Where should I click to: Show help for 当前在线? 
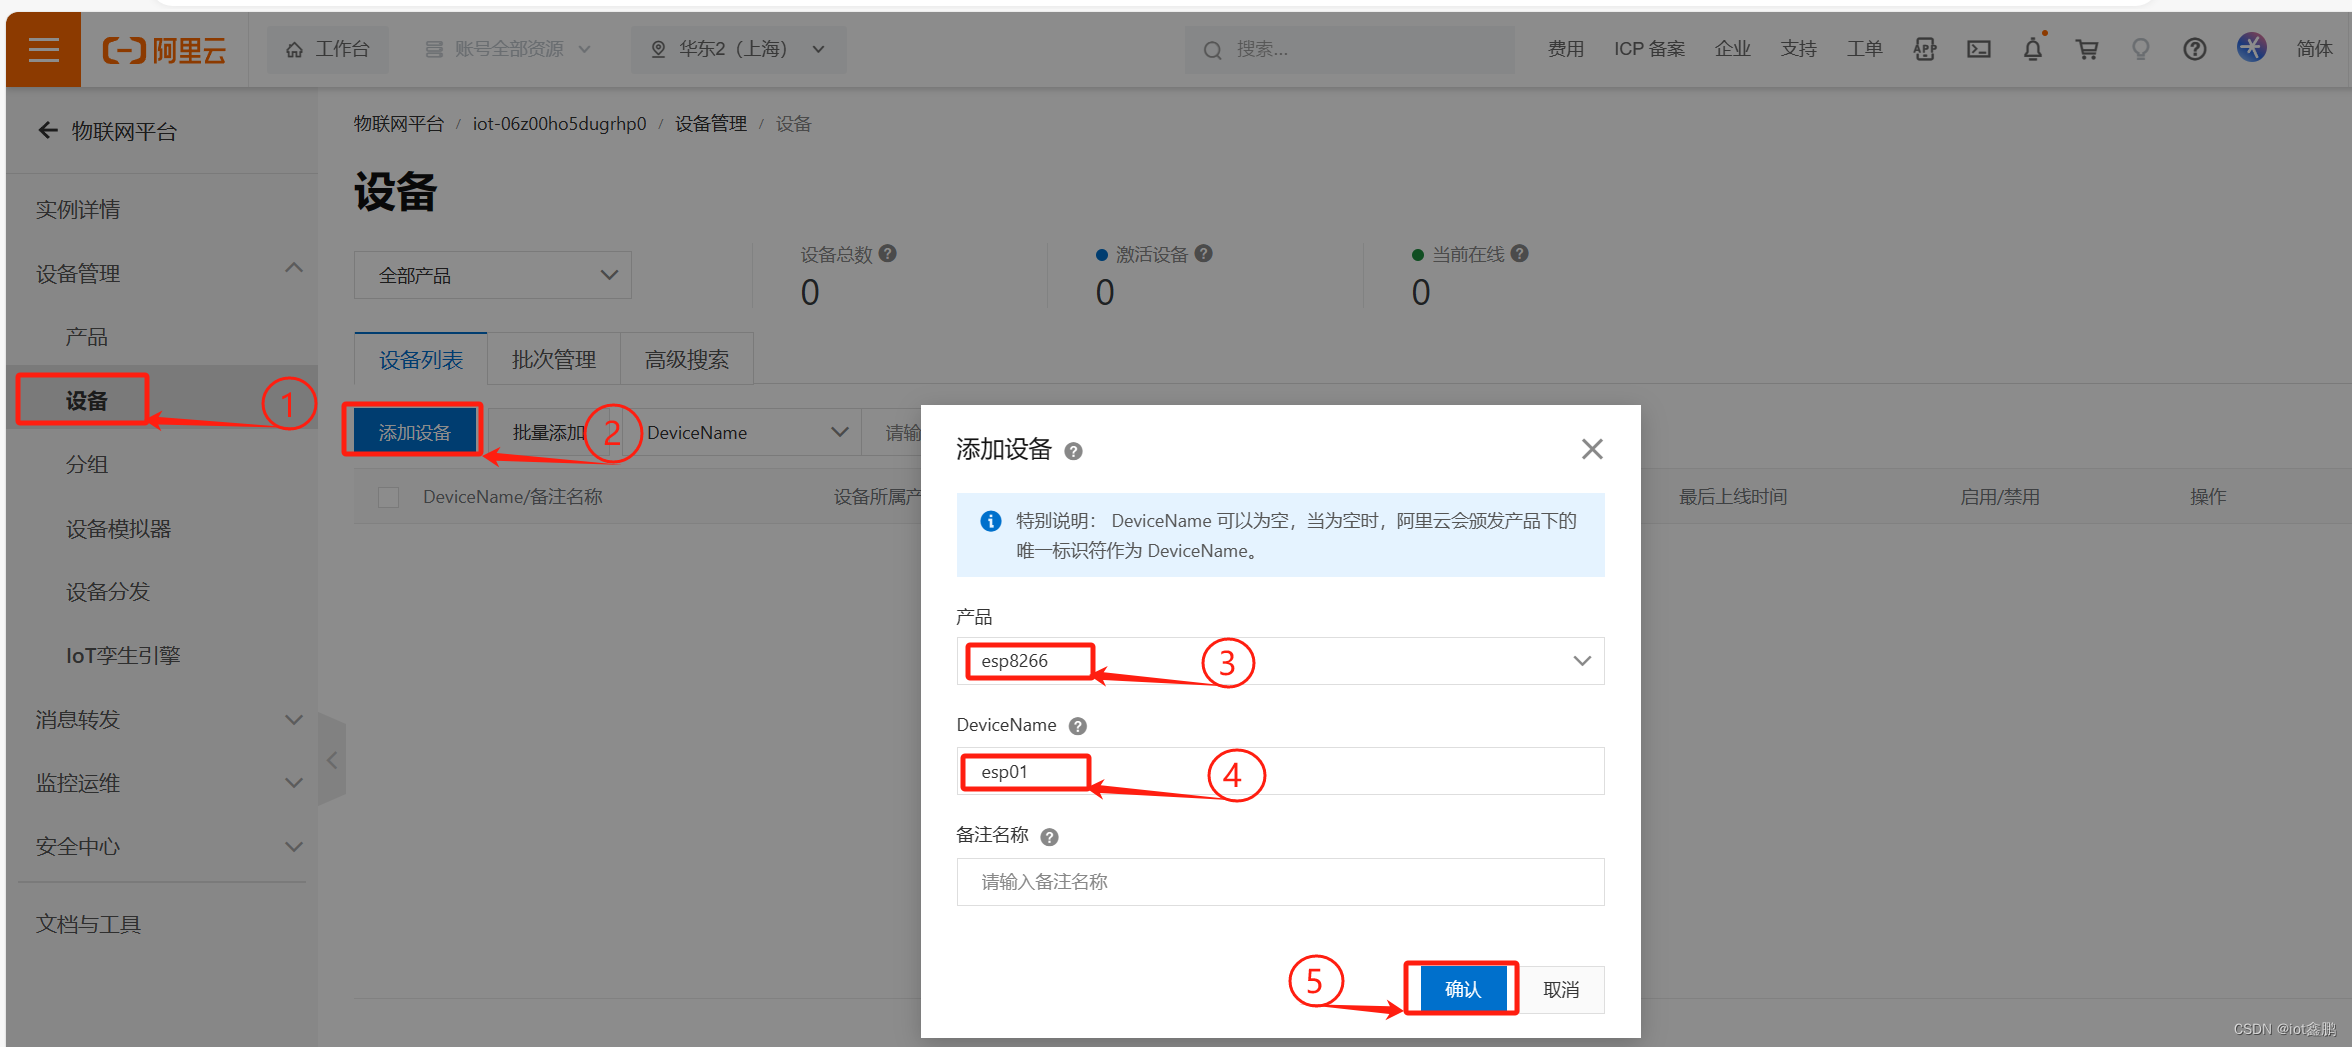pyautogui.click(x=1519, y=254)
